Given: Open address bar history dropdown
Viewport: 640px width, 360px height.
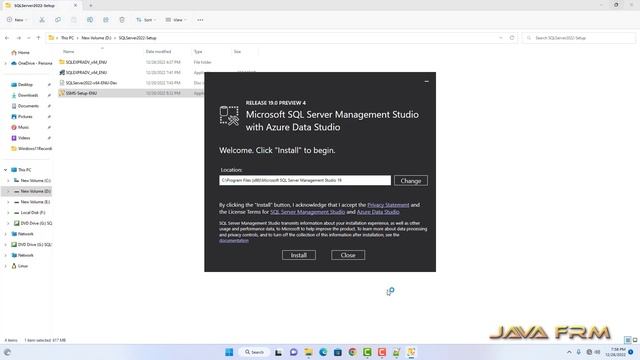Looking at the screenshot, I should (x=501, y=38).
